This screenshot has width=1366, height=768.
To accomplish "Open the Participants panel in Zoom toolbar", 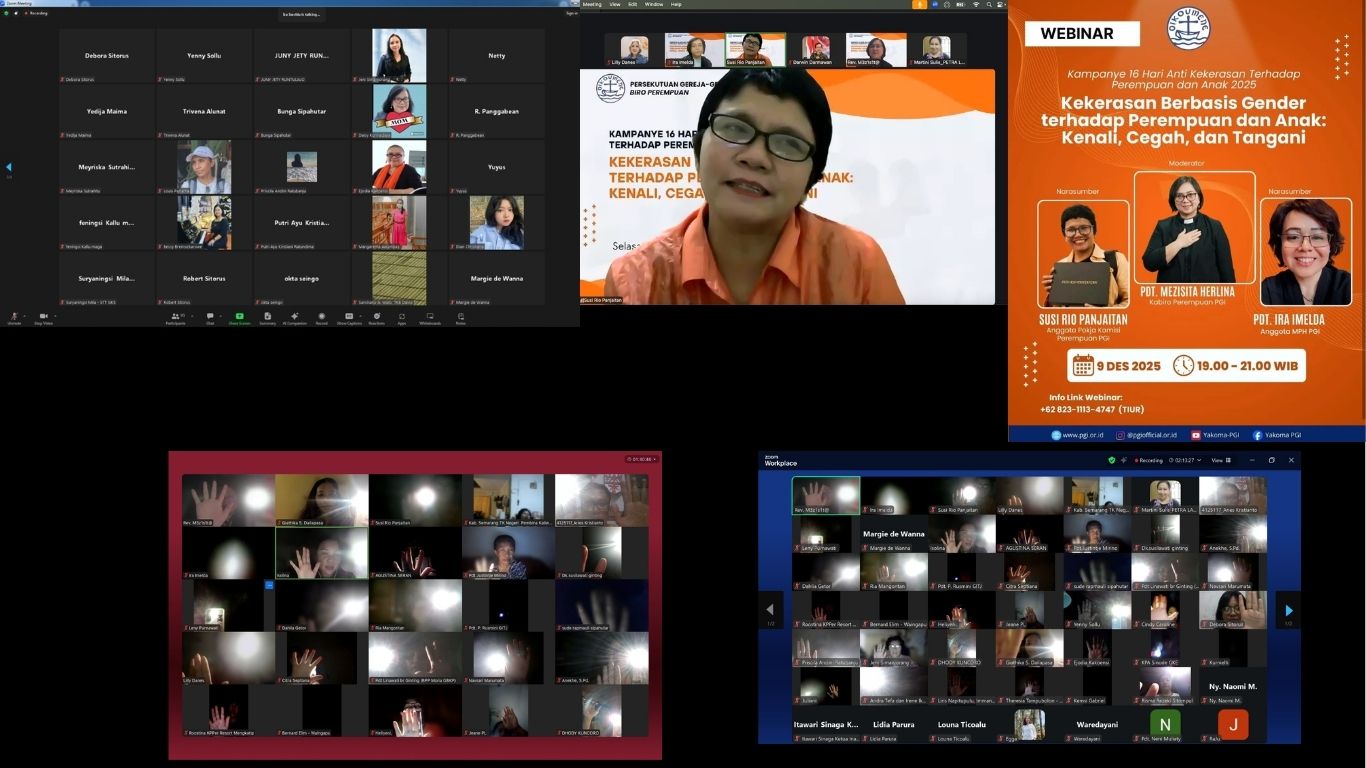I will (175, 317).
